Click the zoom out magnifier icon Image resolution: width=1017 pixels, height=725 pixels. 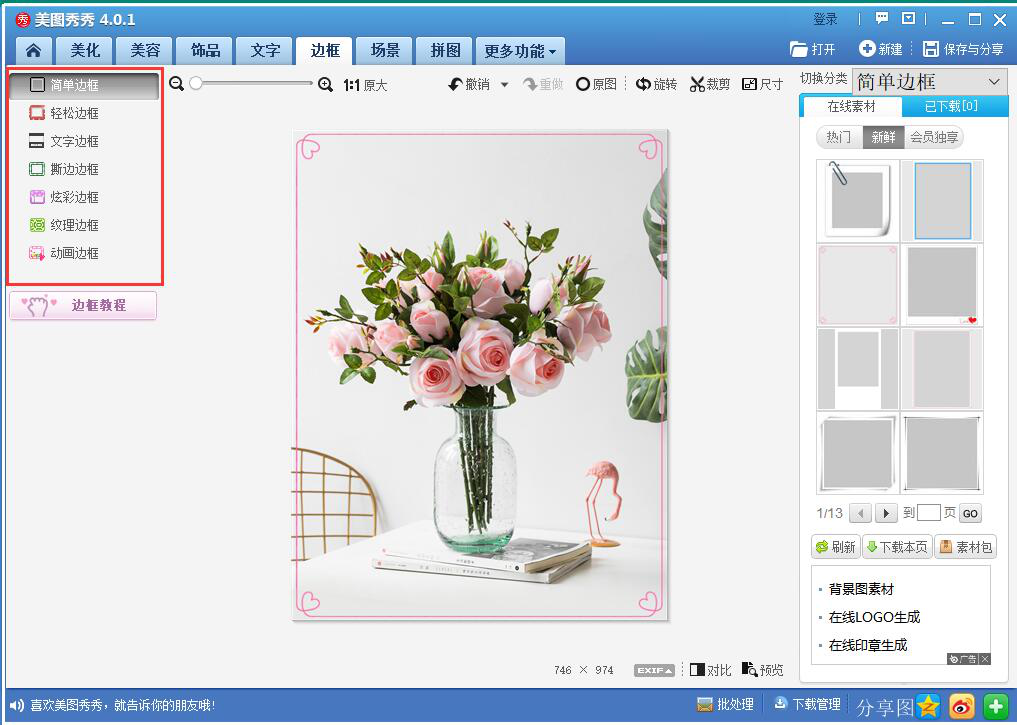(x=176, y=84)
